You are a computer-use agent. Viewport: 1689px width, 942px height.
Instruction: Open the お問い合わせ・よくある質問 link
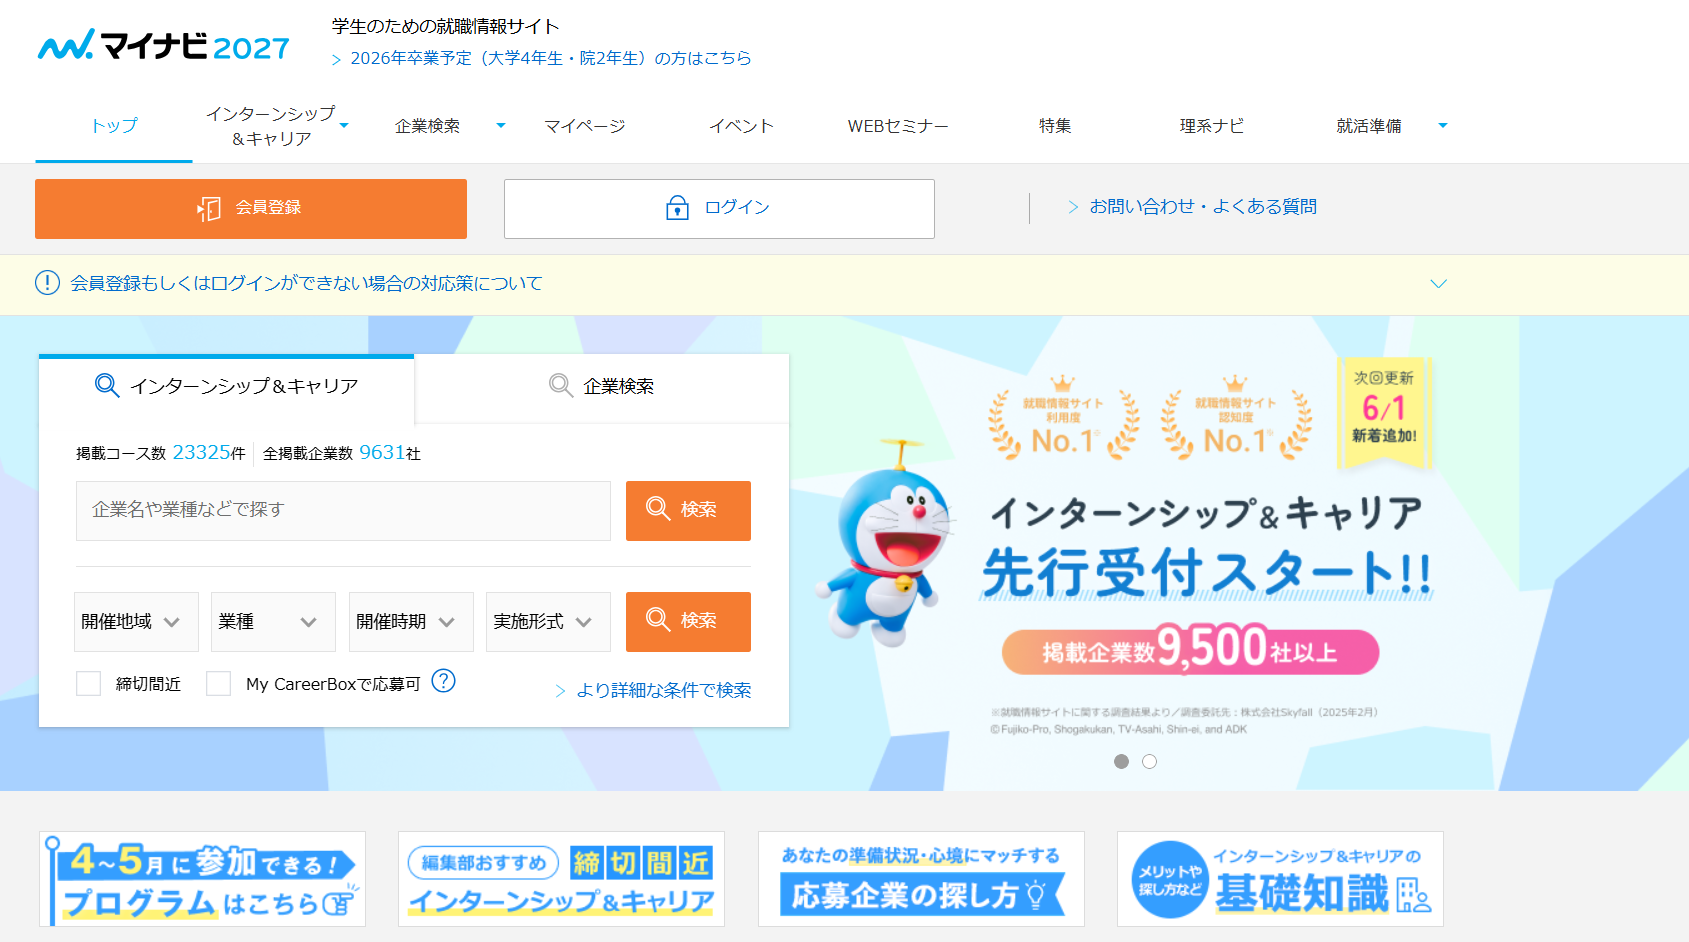tap(1202, 207)
